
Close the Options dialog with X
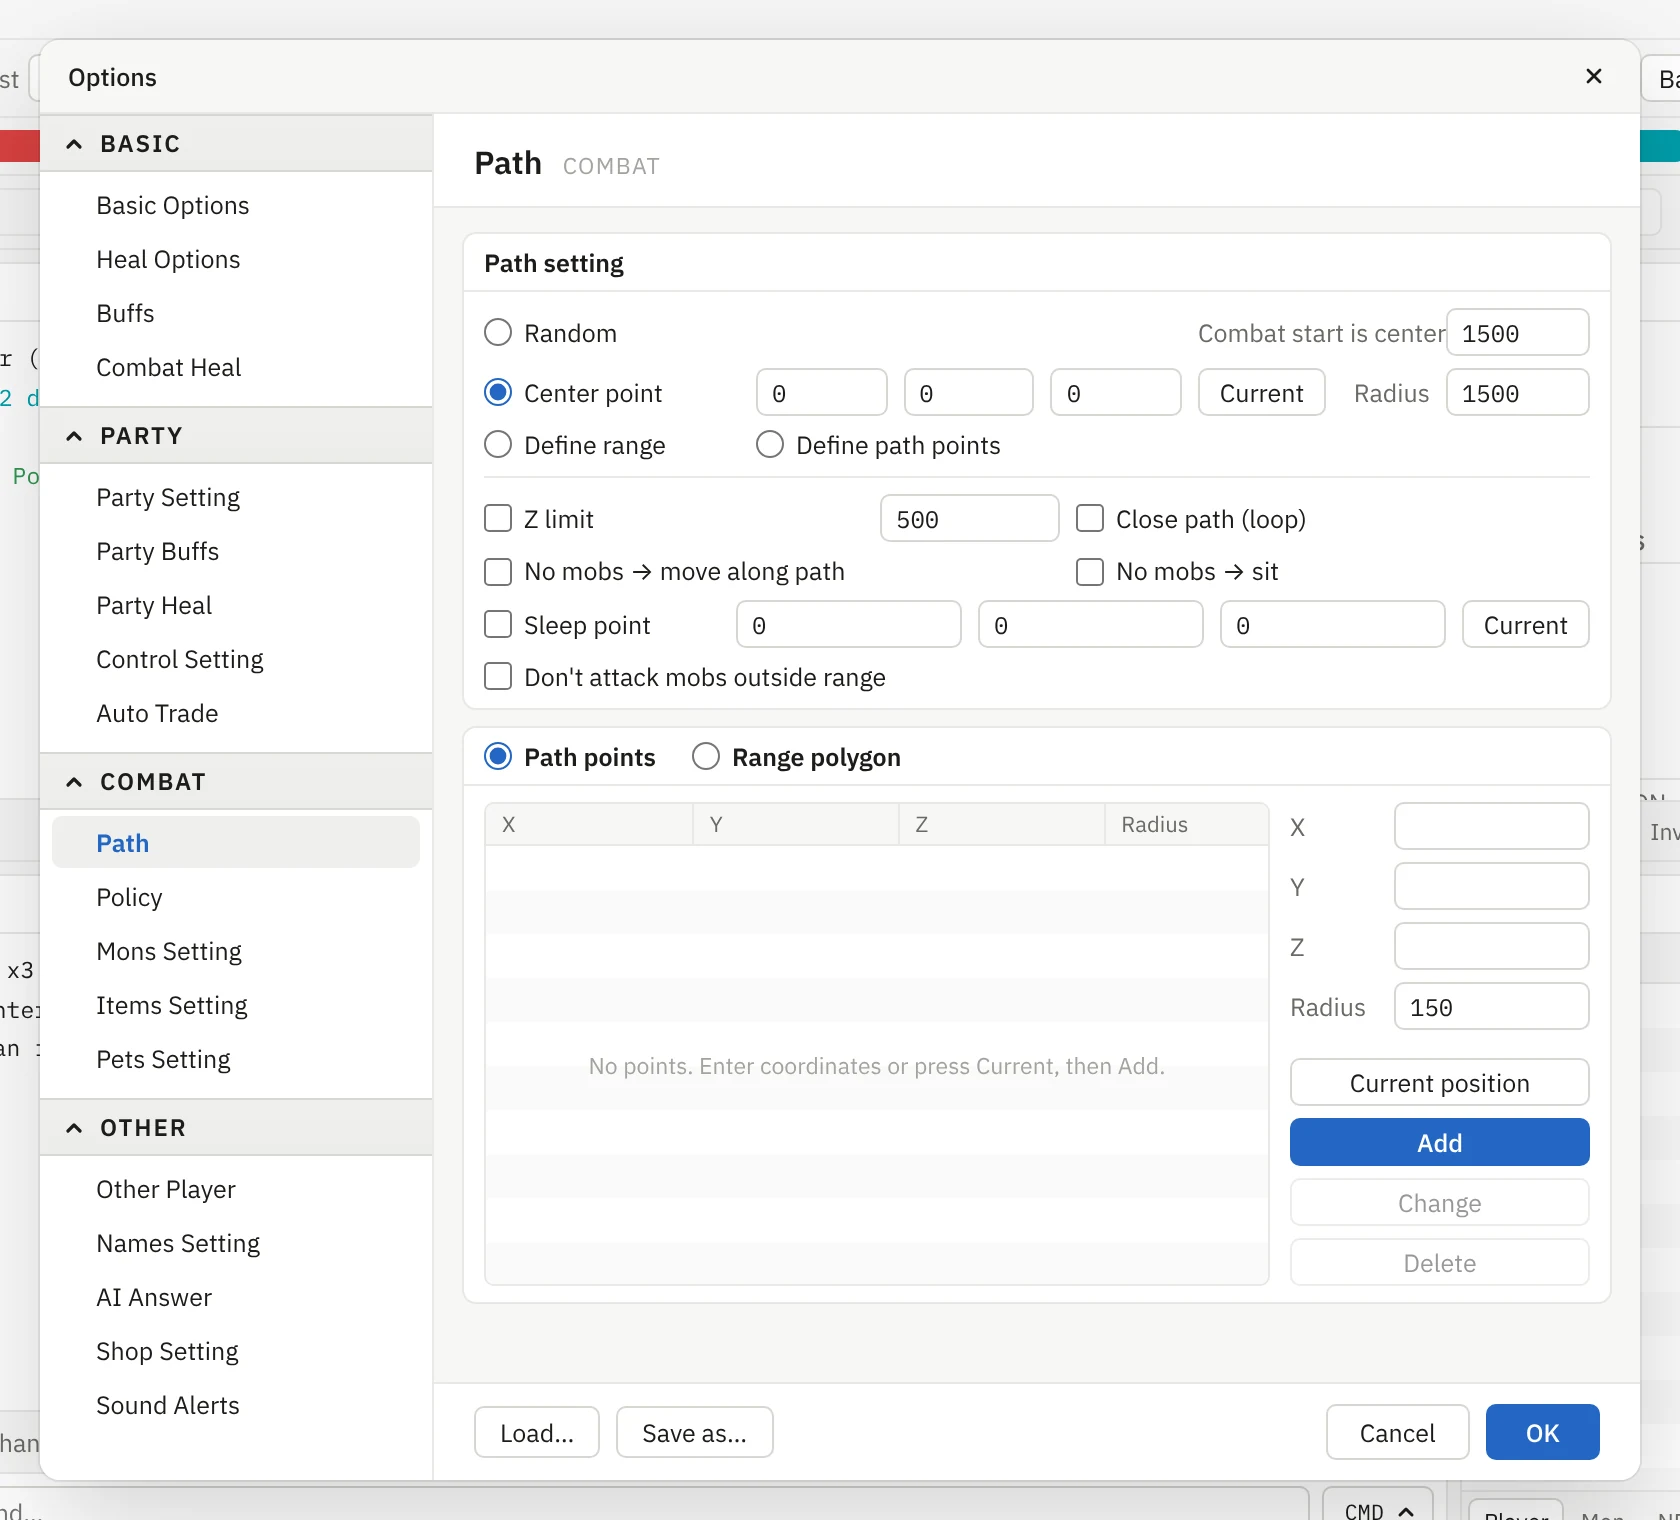click(1594, 76)
